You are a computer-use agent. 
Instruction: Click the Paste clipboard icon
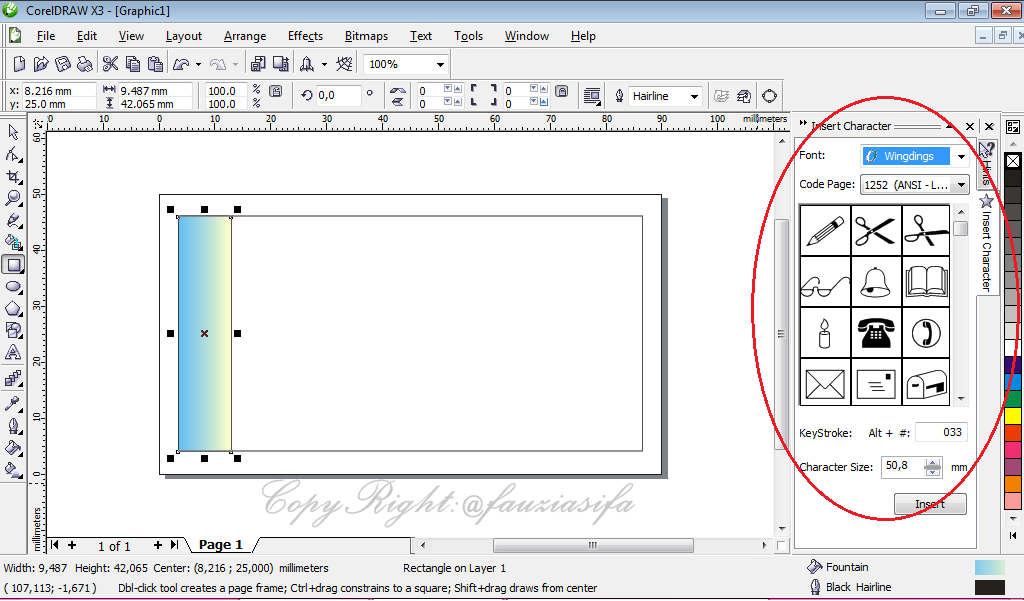pyautogui.click(x=155, y=63)
